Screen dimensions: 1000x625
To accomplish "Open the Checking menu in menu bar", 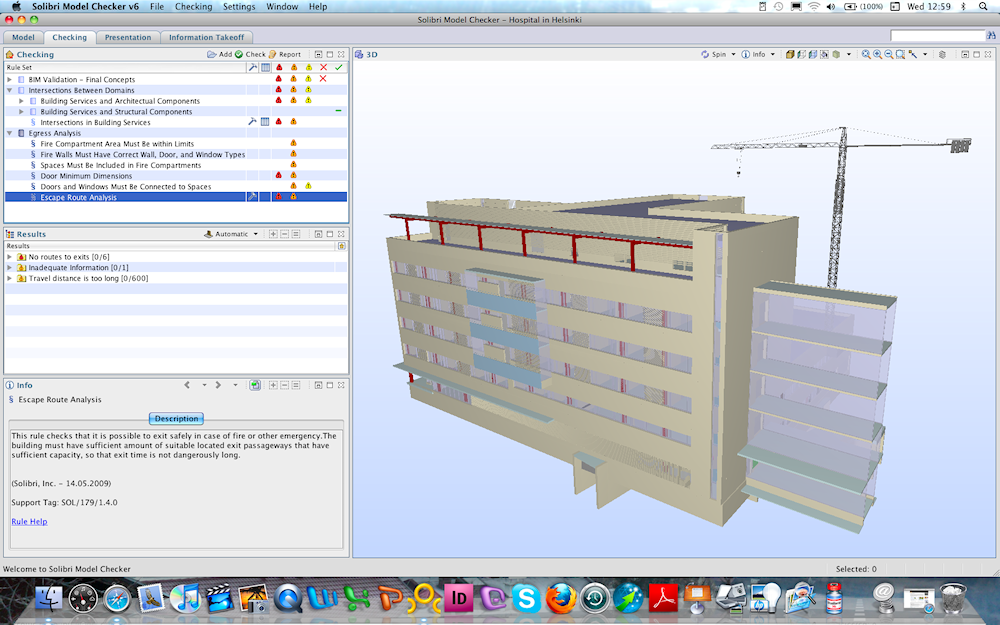I will tap(193, 6).
